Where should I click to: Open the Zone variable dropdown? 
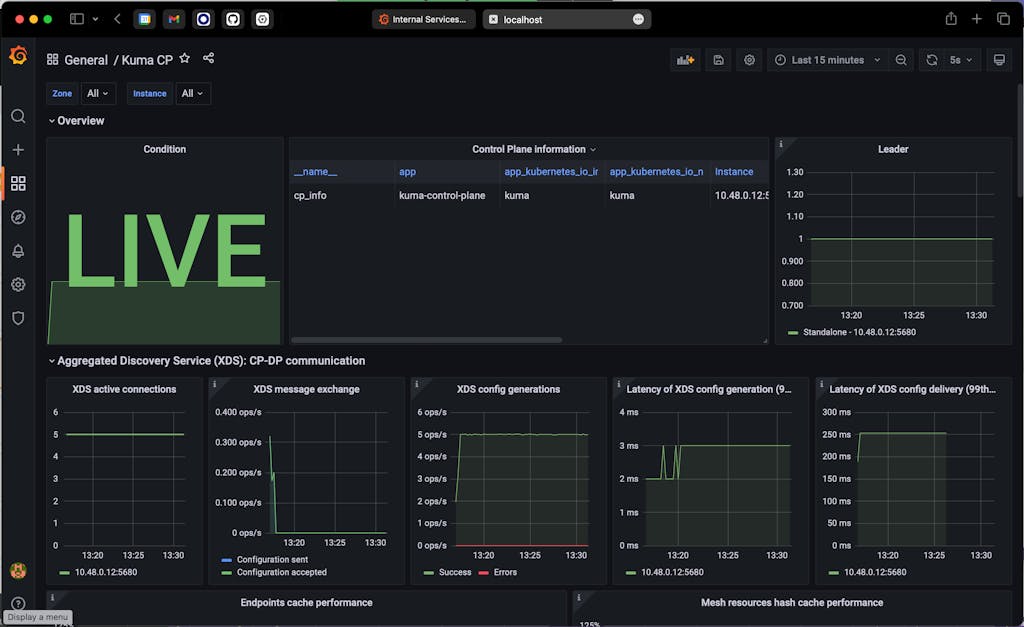click(98, 94)
